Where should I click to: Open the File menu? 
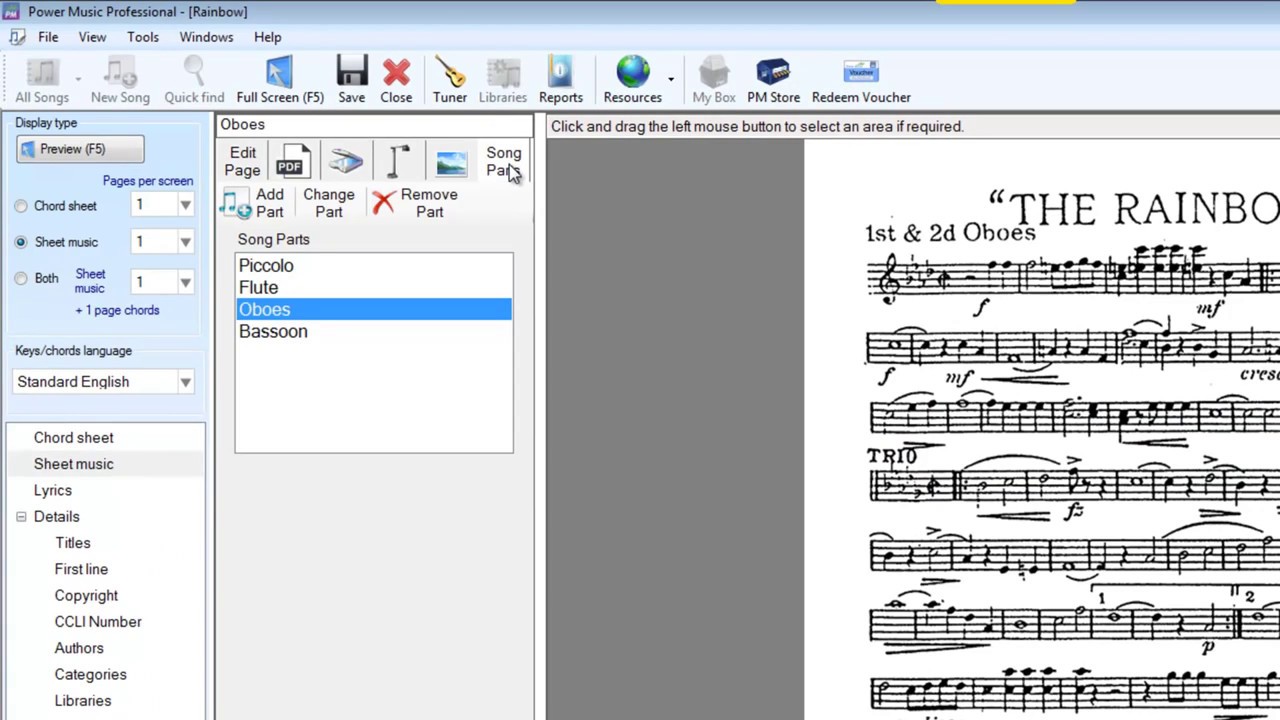(48, 37)
